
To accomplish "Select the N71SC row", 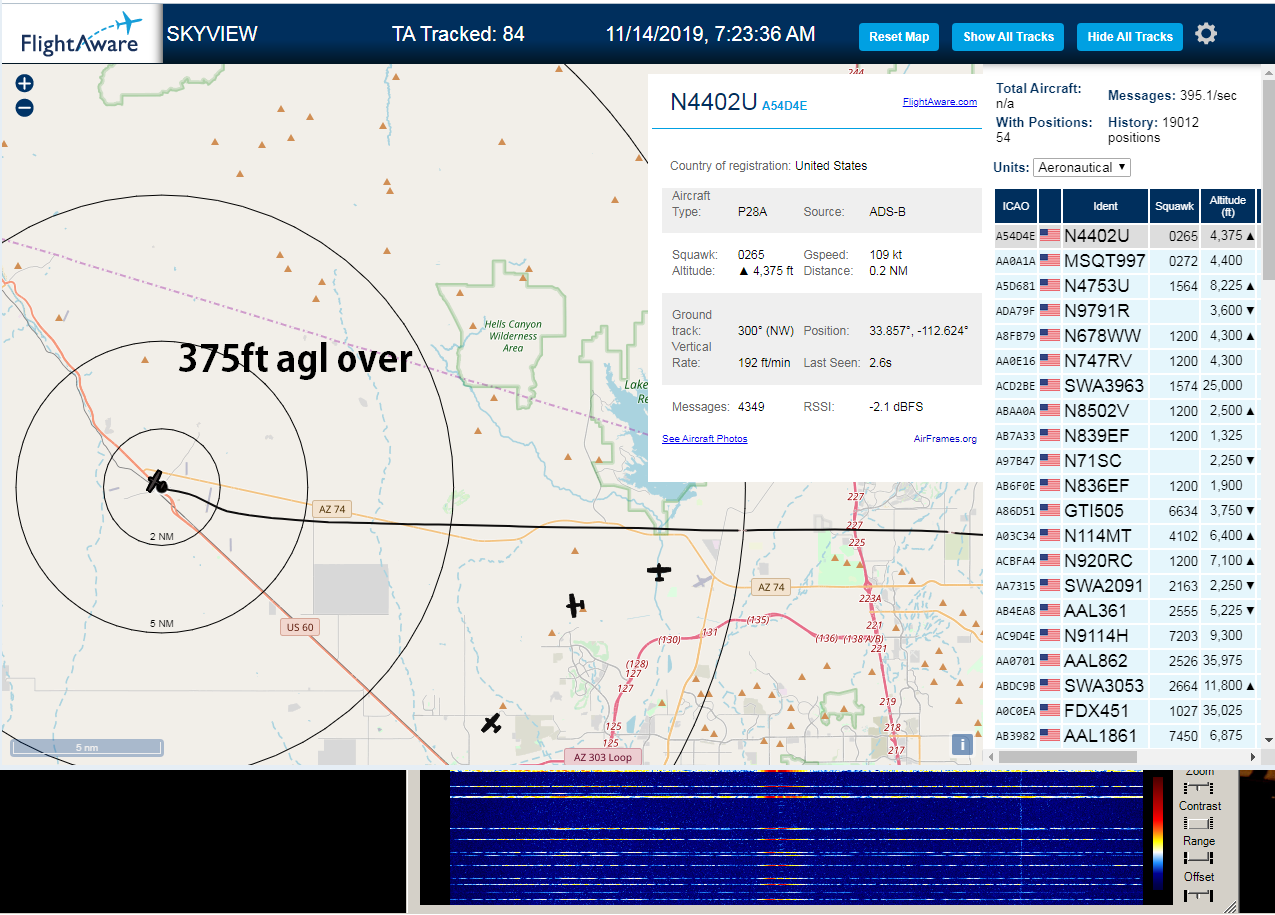I will 1126,461.
